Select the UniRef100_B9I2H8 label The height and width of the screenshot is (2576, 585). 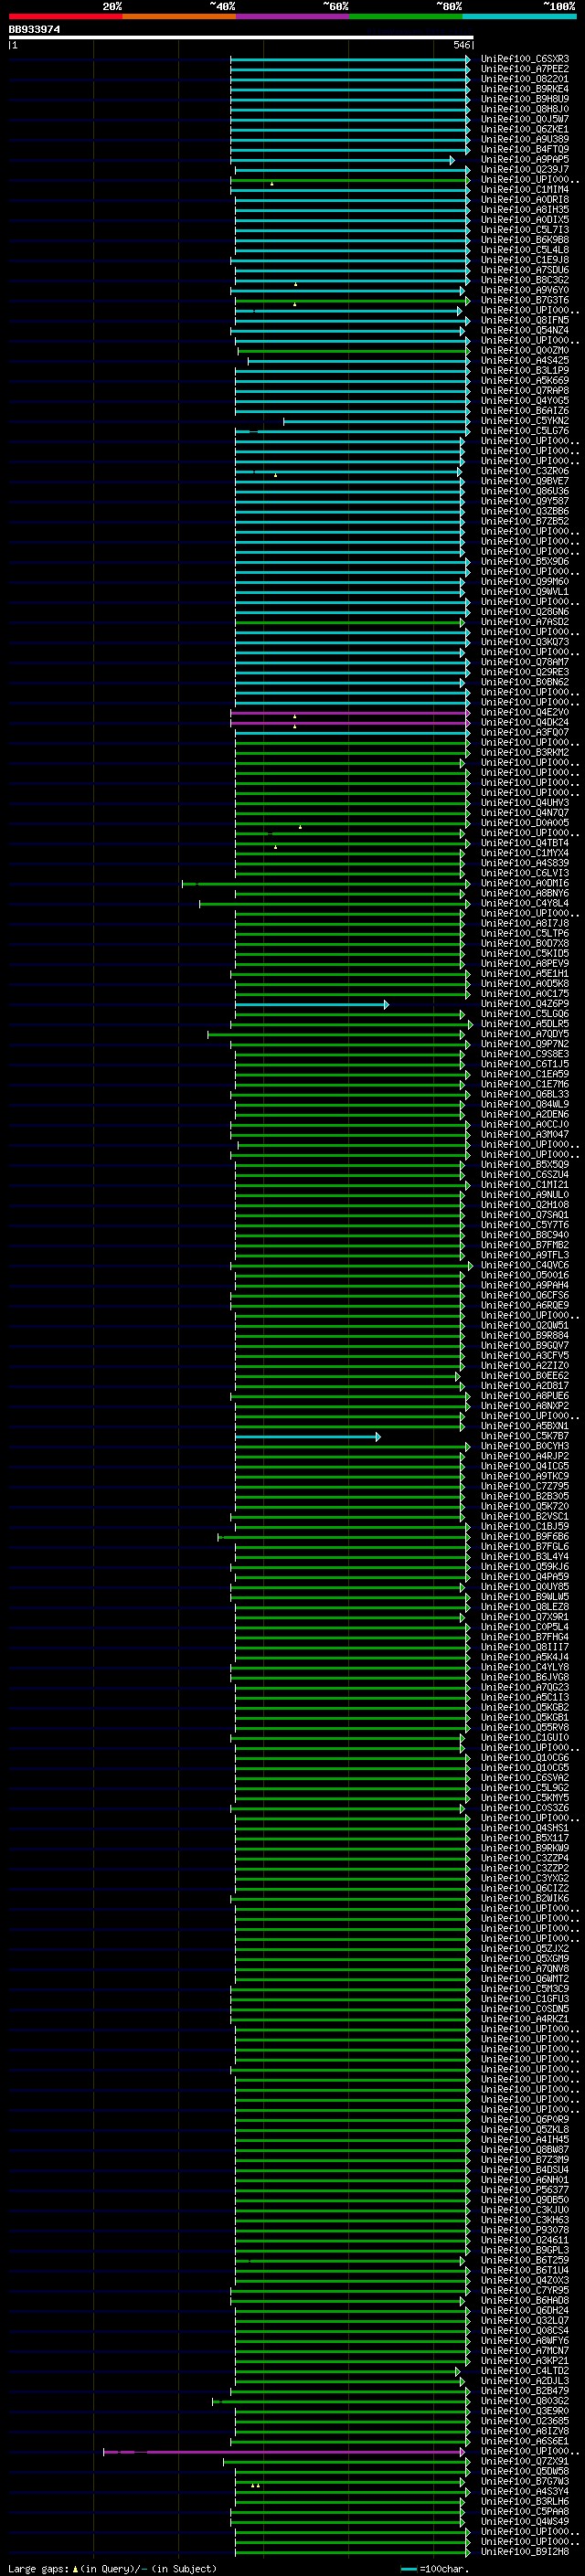[x=524, y=2551]
